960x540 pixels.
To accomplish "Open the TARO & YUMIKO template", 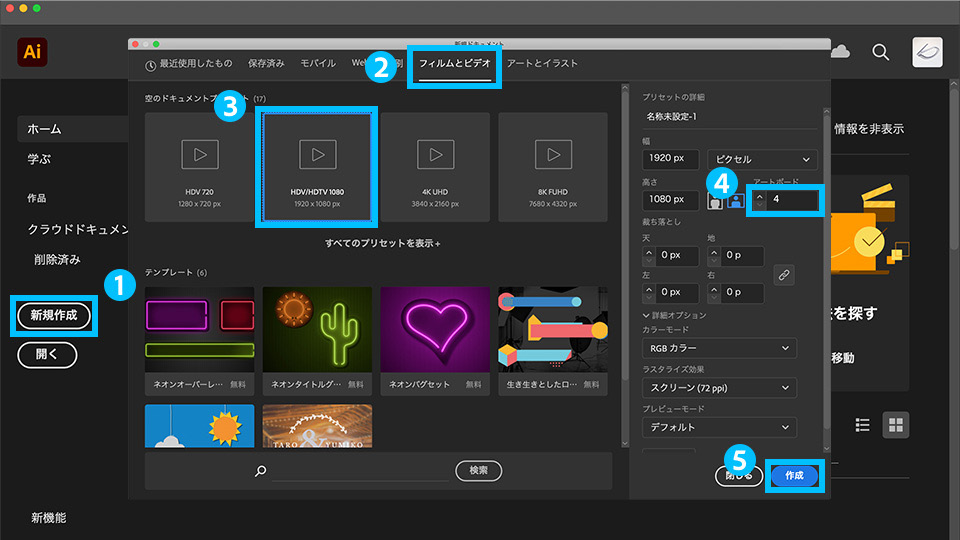I will (x=317, y=426).
